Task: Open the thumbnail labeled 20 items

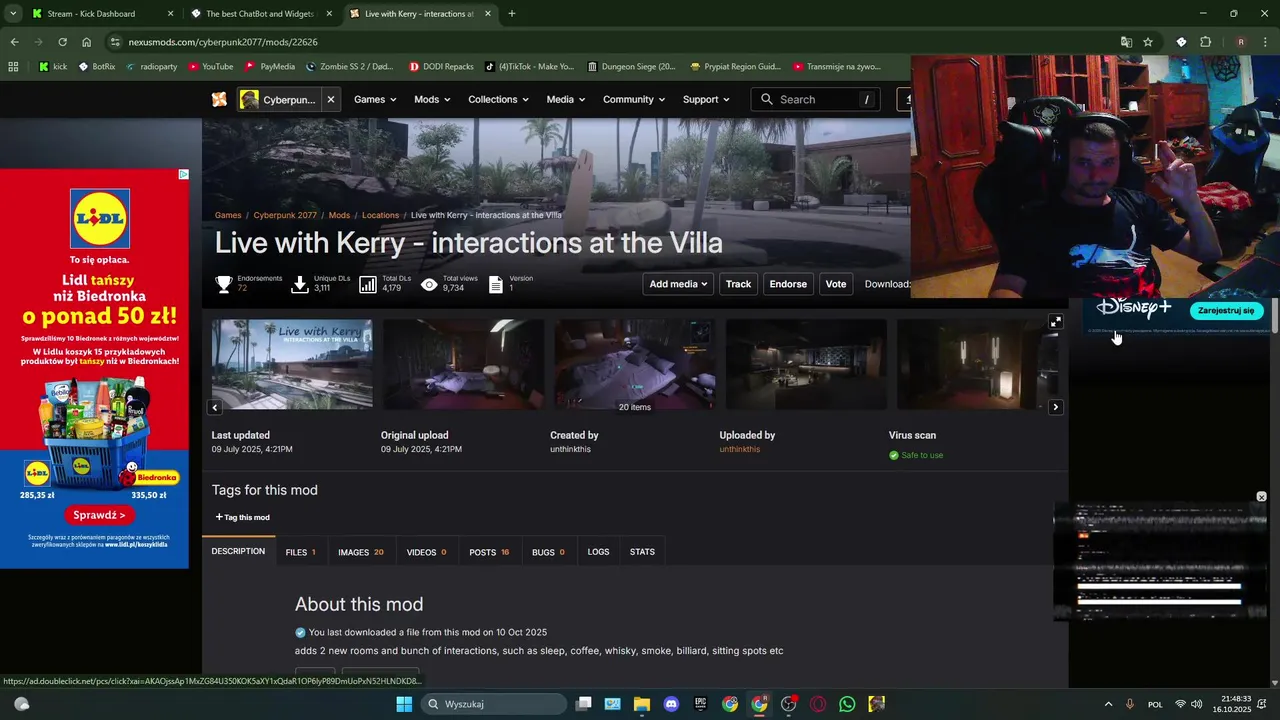Action: click(634, 364)
